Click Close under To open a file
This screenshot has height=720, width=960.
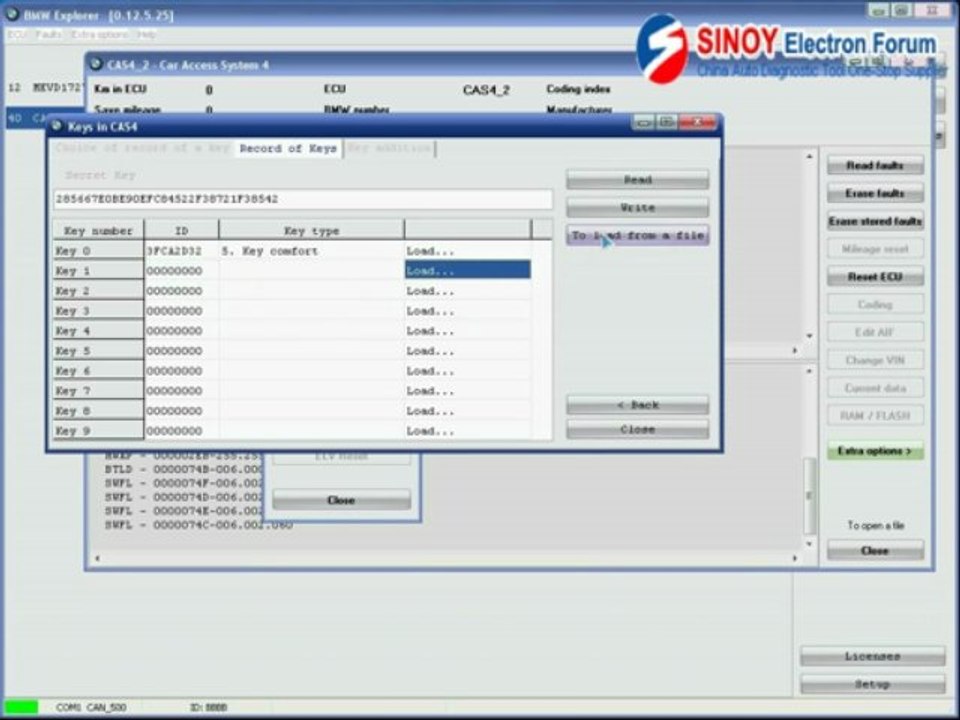[875, 550]
